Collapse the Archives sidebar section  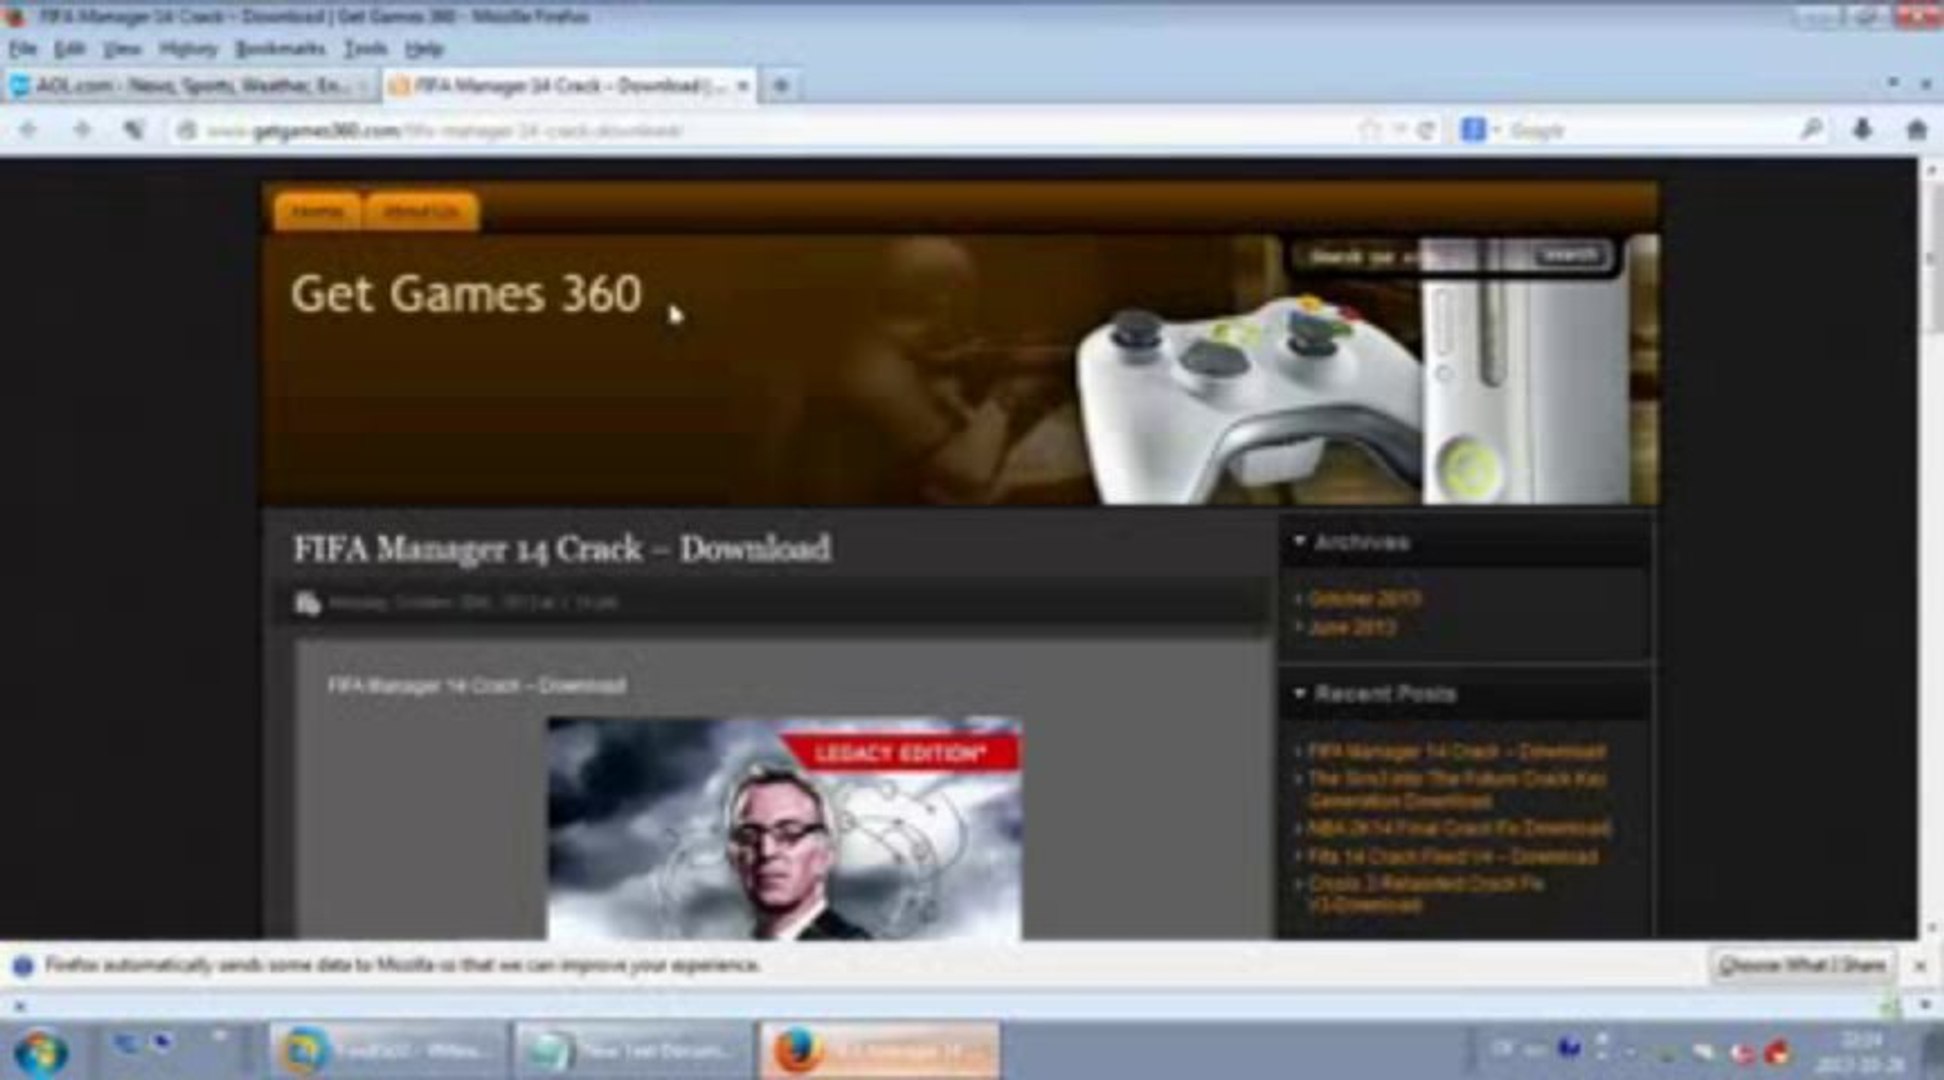pos(1299,542)
